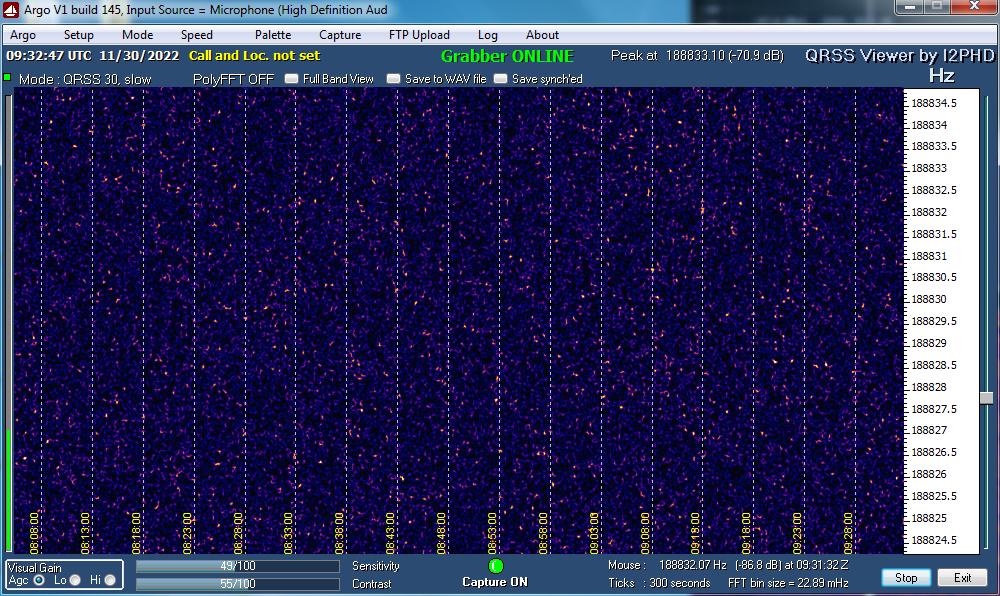
Task: Select the Hi visual gain radio button
Action: point(110,580)
